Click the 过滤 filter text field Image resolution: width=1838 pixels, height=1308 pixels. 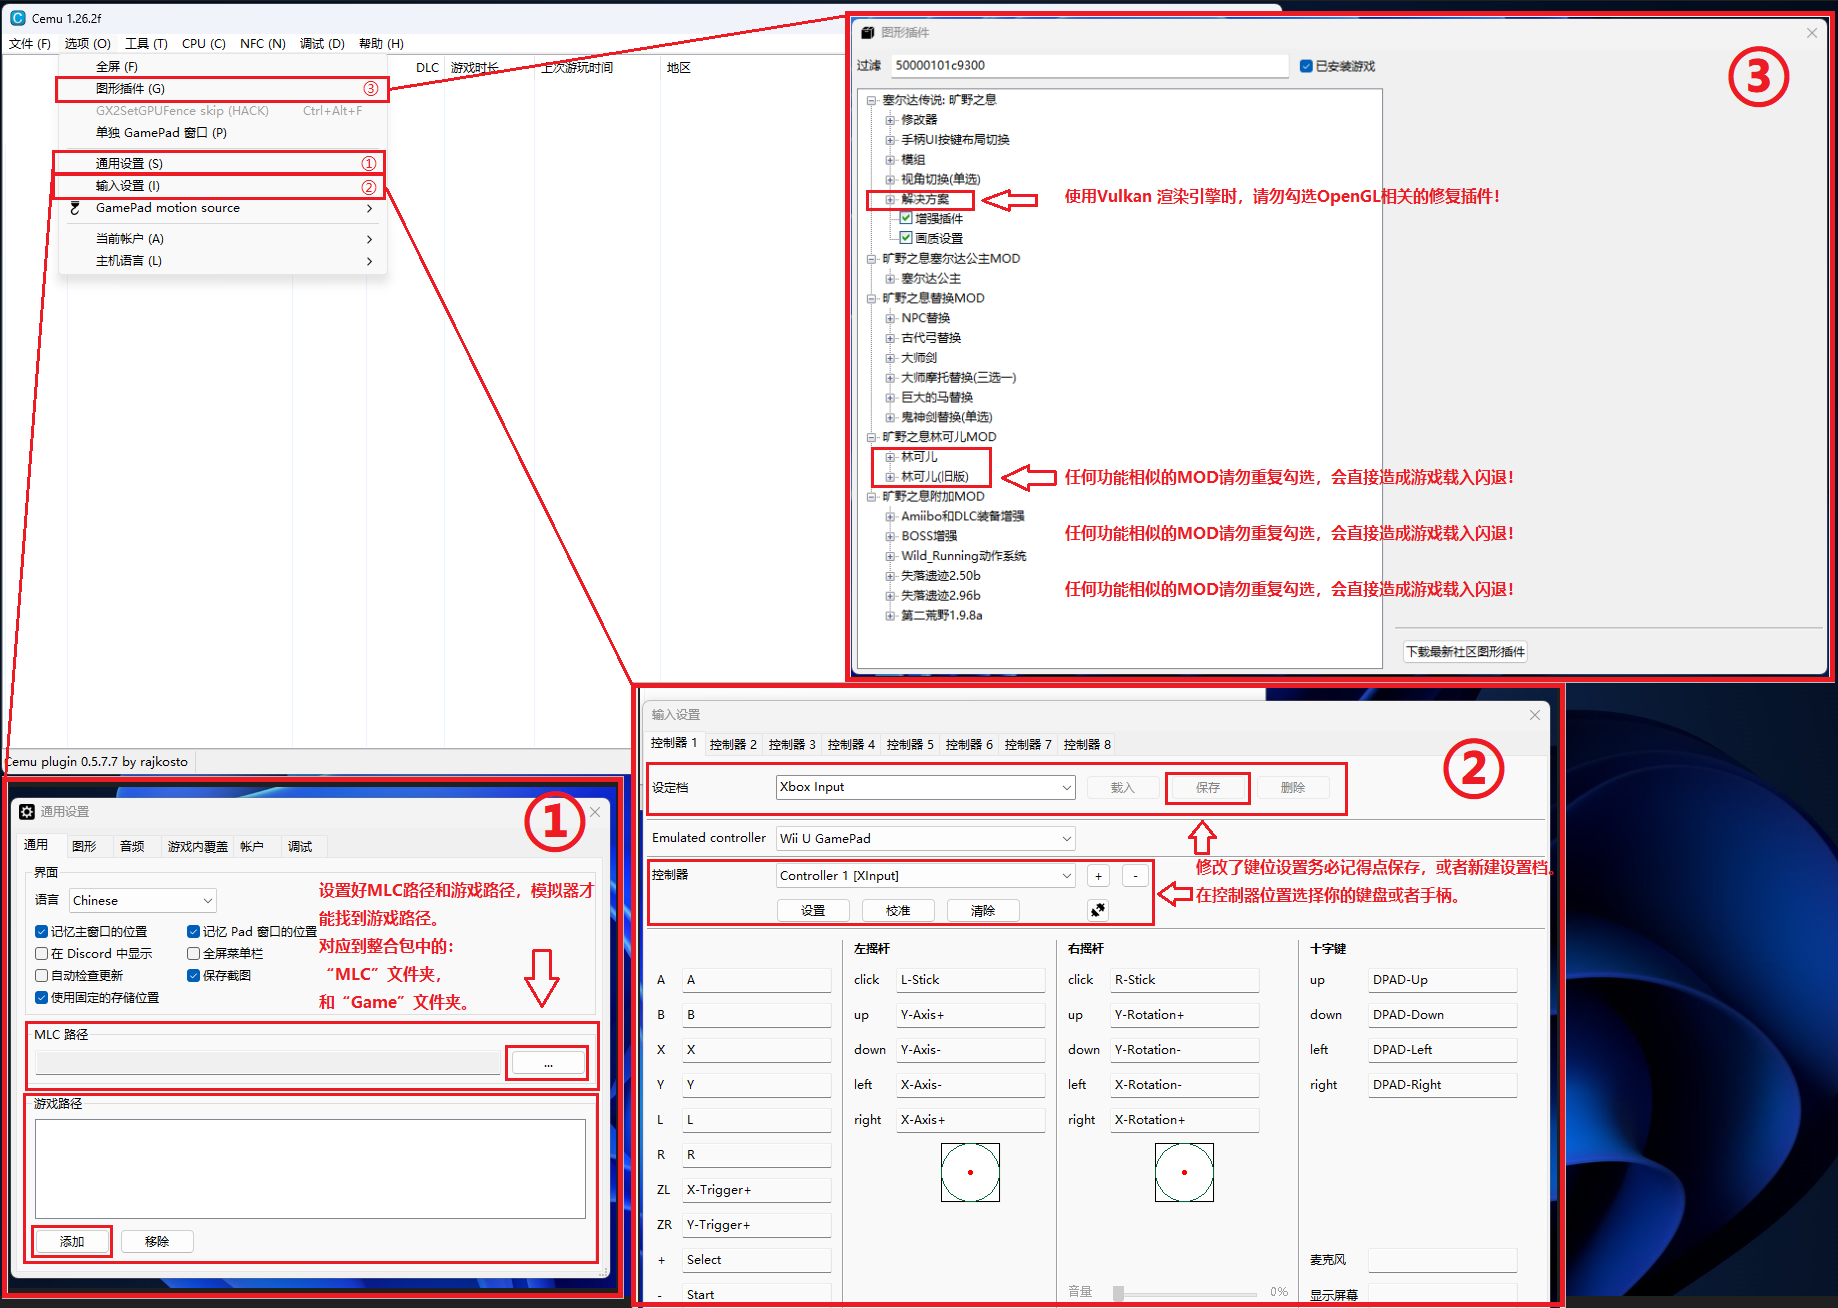pos(1089,66)
